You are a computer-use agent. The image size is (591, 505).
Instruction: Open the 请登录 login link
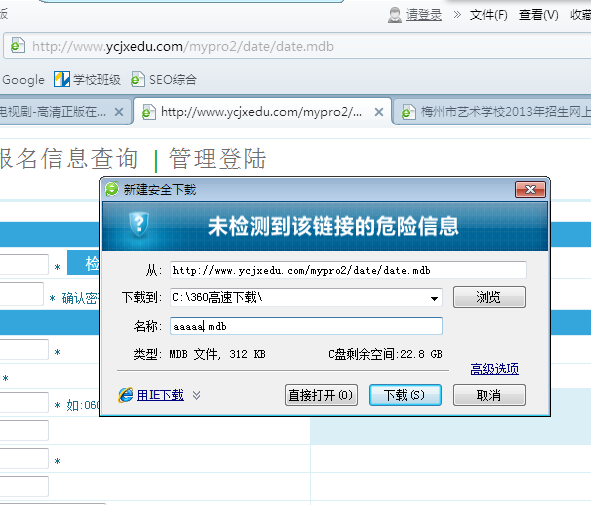click(x=424, y=15)
